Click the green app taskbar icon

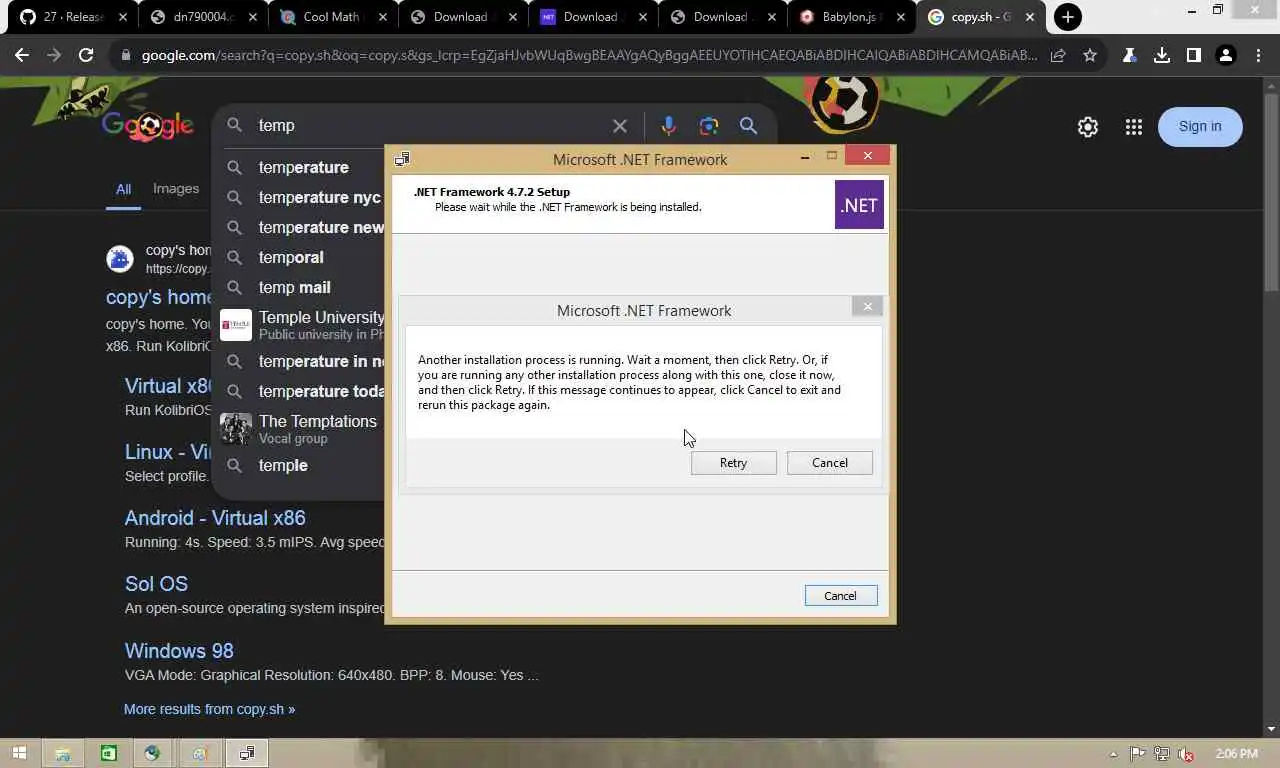tap(108, 753)
